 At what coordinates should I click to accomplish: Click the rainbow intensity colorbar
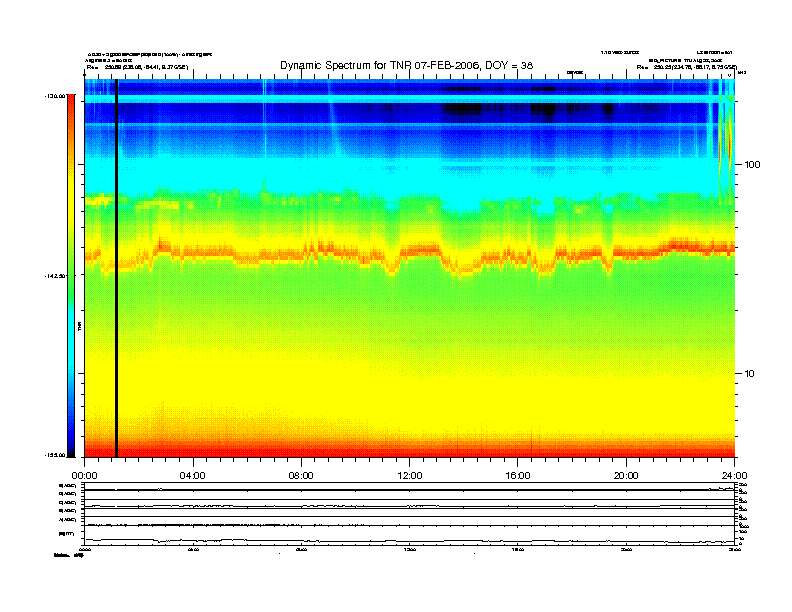pos(71,275)
